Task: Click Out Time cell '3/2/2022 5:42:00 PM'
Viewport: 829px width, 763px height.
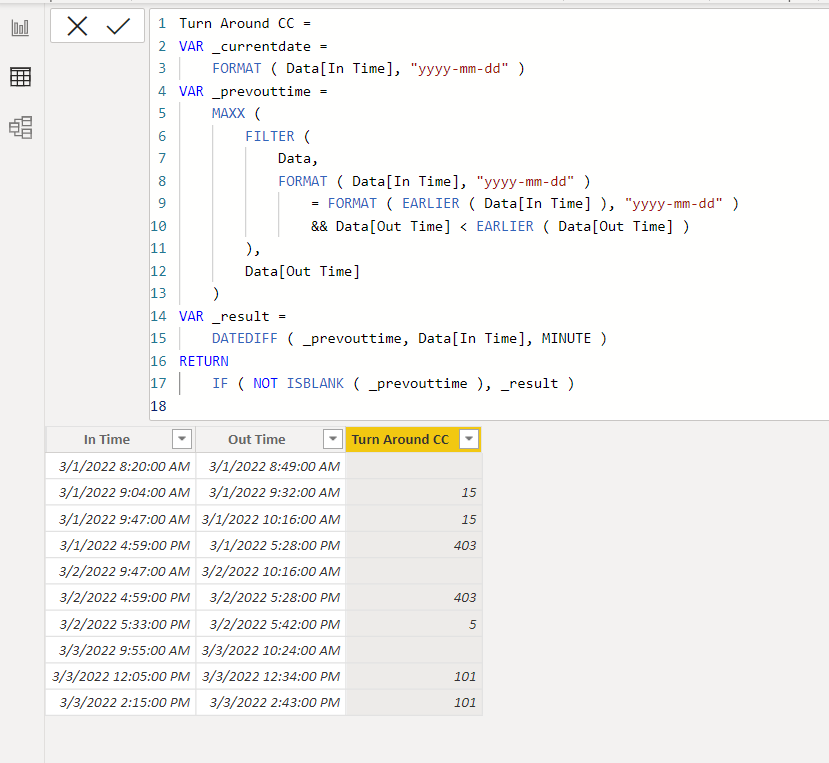Action: pyautogui.click(x=271, y=624)
